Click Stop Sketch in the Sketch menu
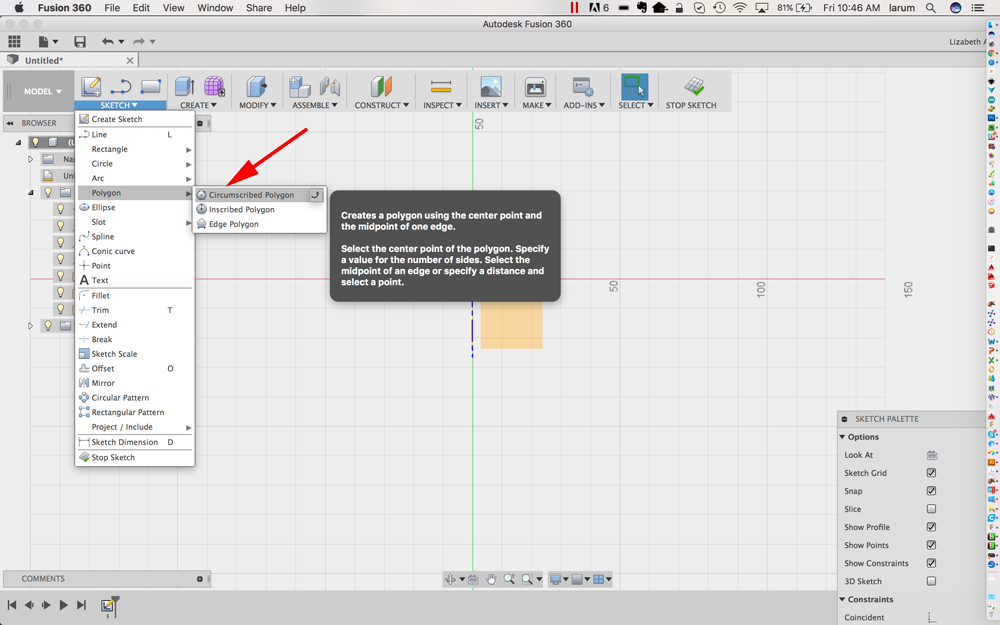The image size is (1000, 625). (135, 458)
